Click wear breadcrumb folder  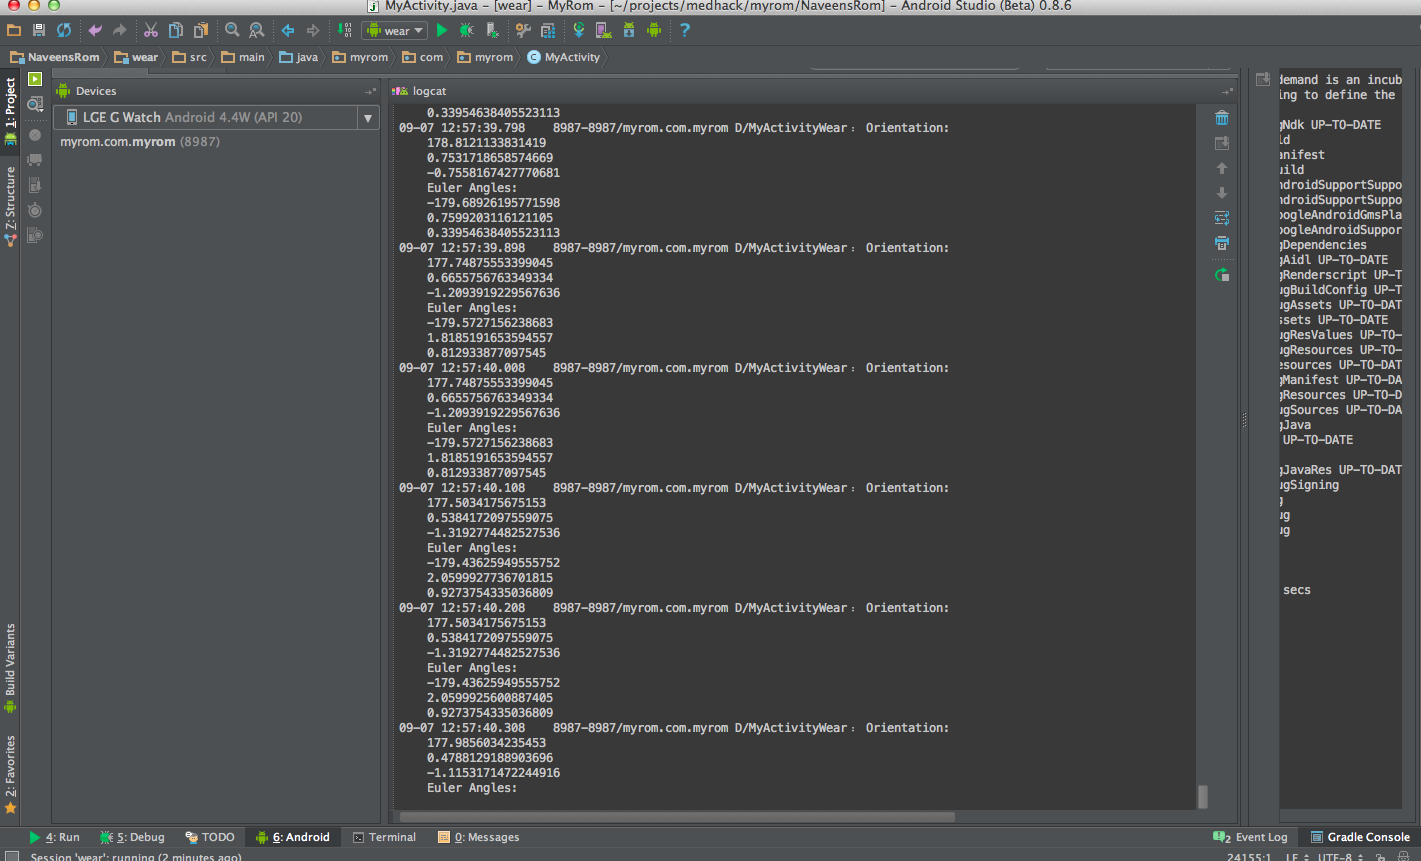coord(136,57)
